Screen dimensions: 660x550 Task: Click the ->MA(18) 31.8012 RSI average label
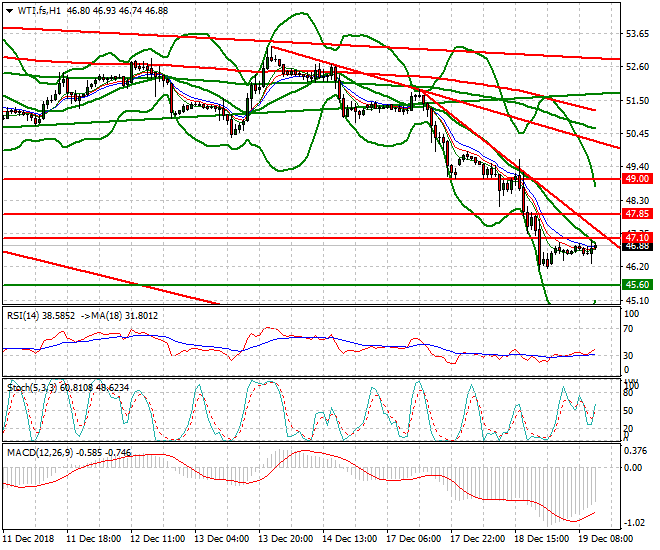pos(120,316)
